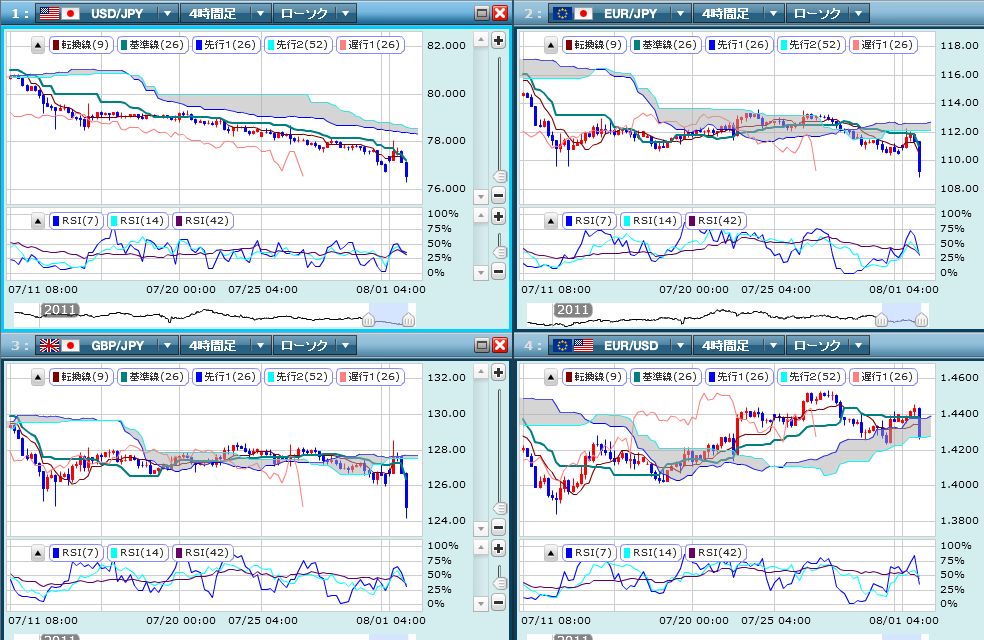Collapse EUR/JPY indicator legend with triangle icon
This screenshot has width=984, height=640.
pyautogui.click(x=550, y=45)
